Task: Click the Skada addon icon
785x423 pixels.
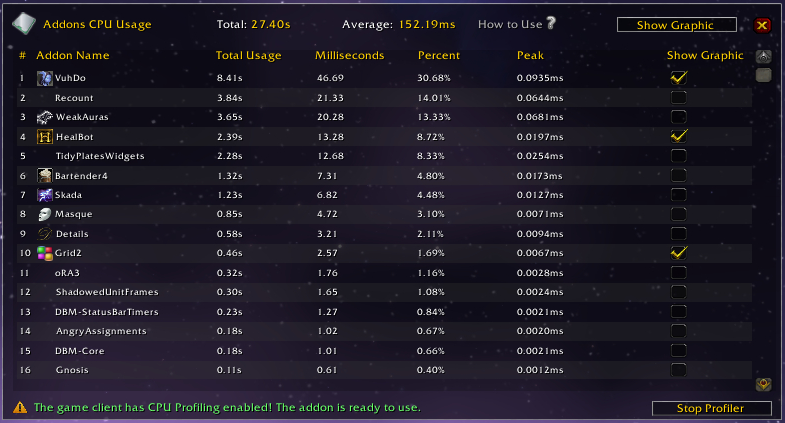Action: 44,195
